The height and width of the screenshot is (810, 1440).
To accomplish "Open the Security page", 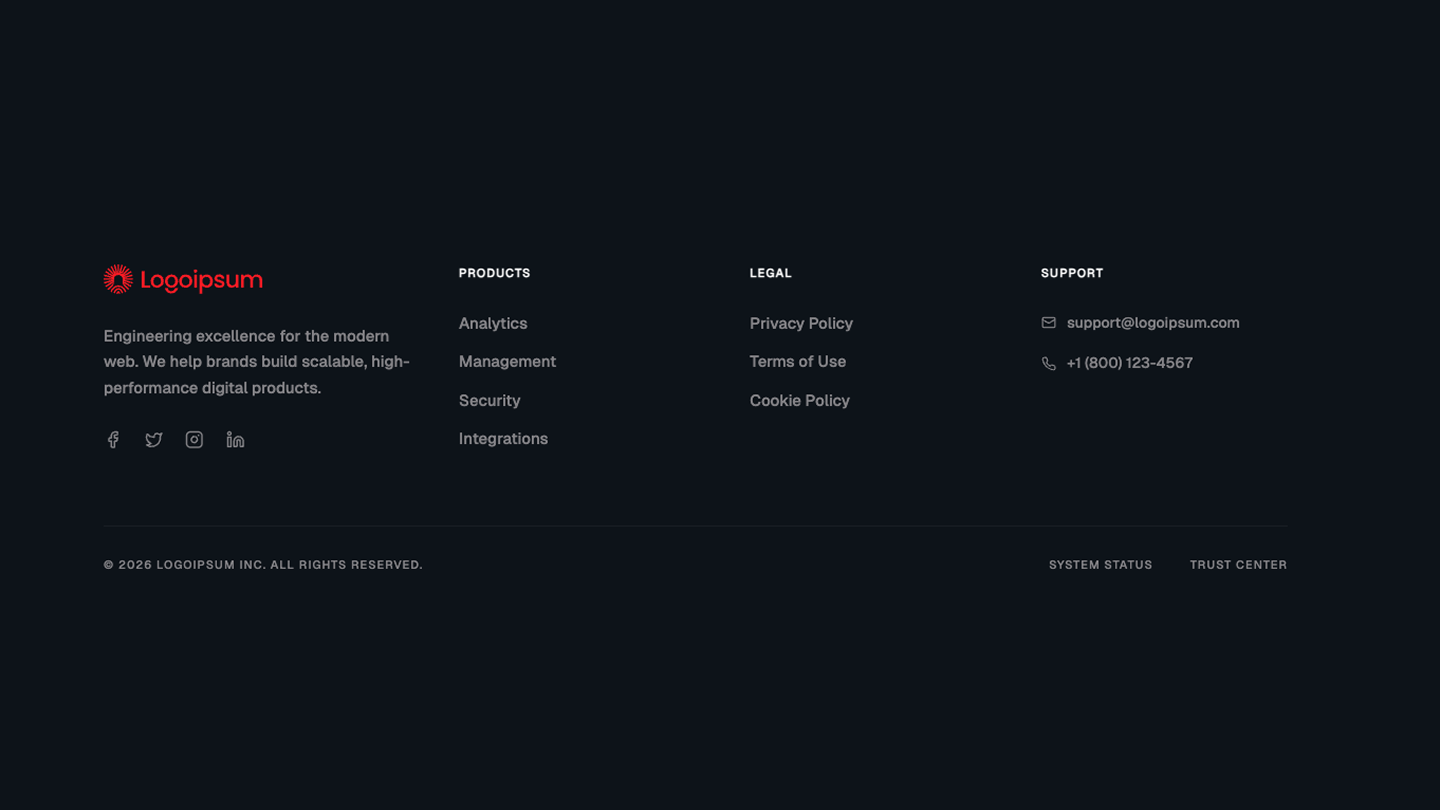I will 489,400.
